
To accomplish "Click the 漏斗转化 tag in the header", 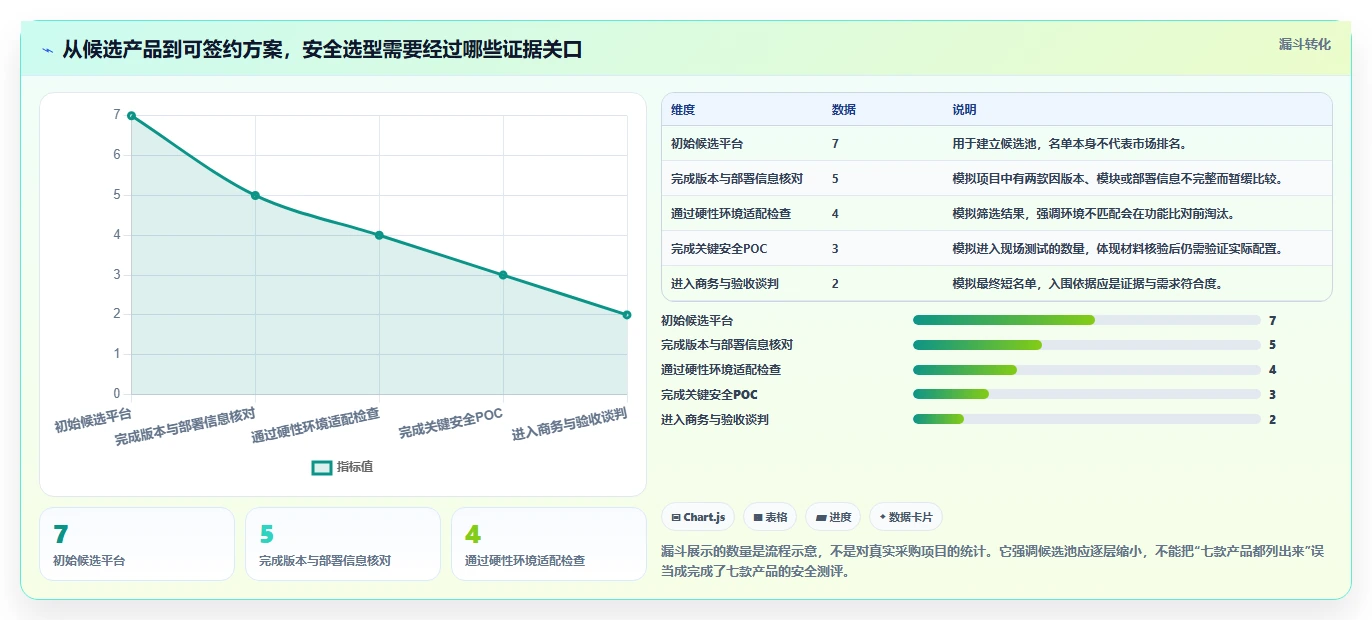I will [x=1305, y=44].
